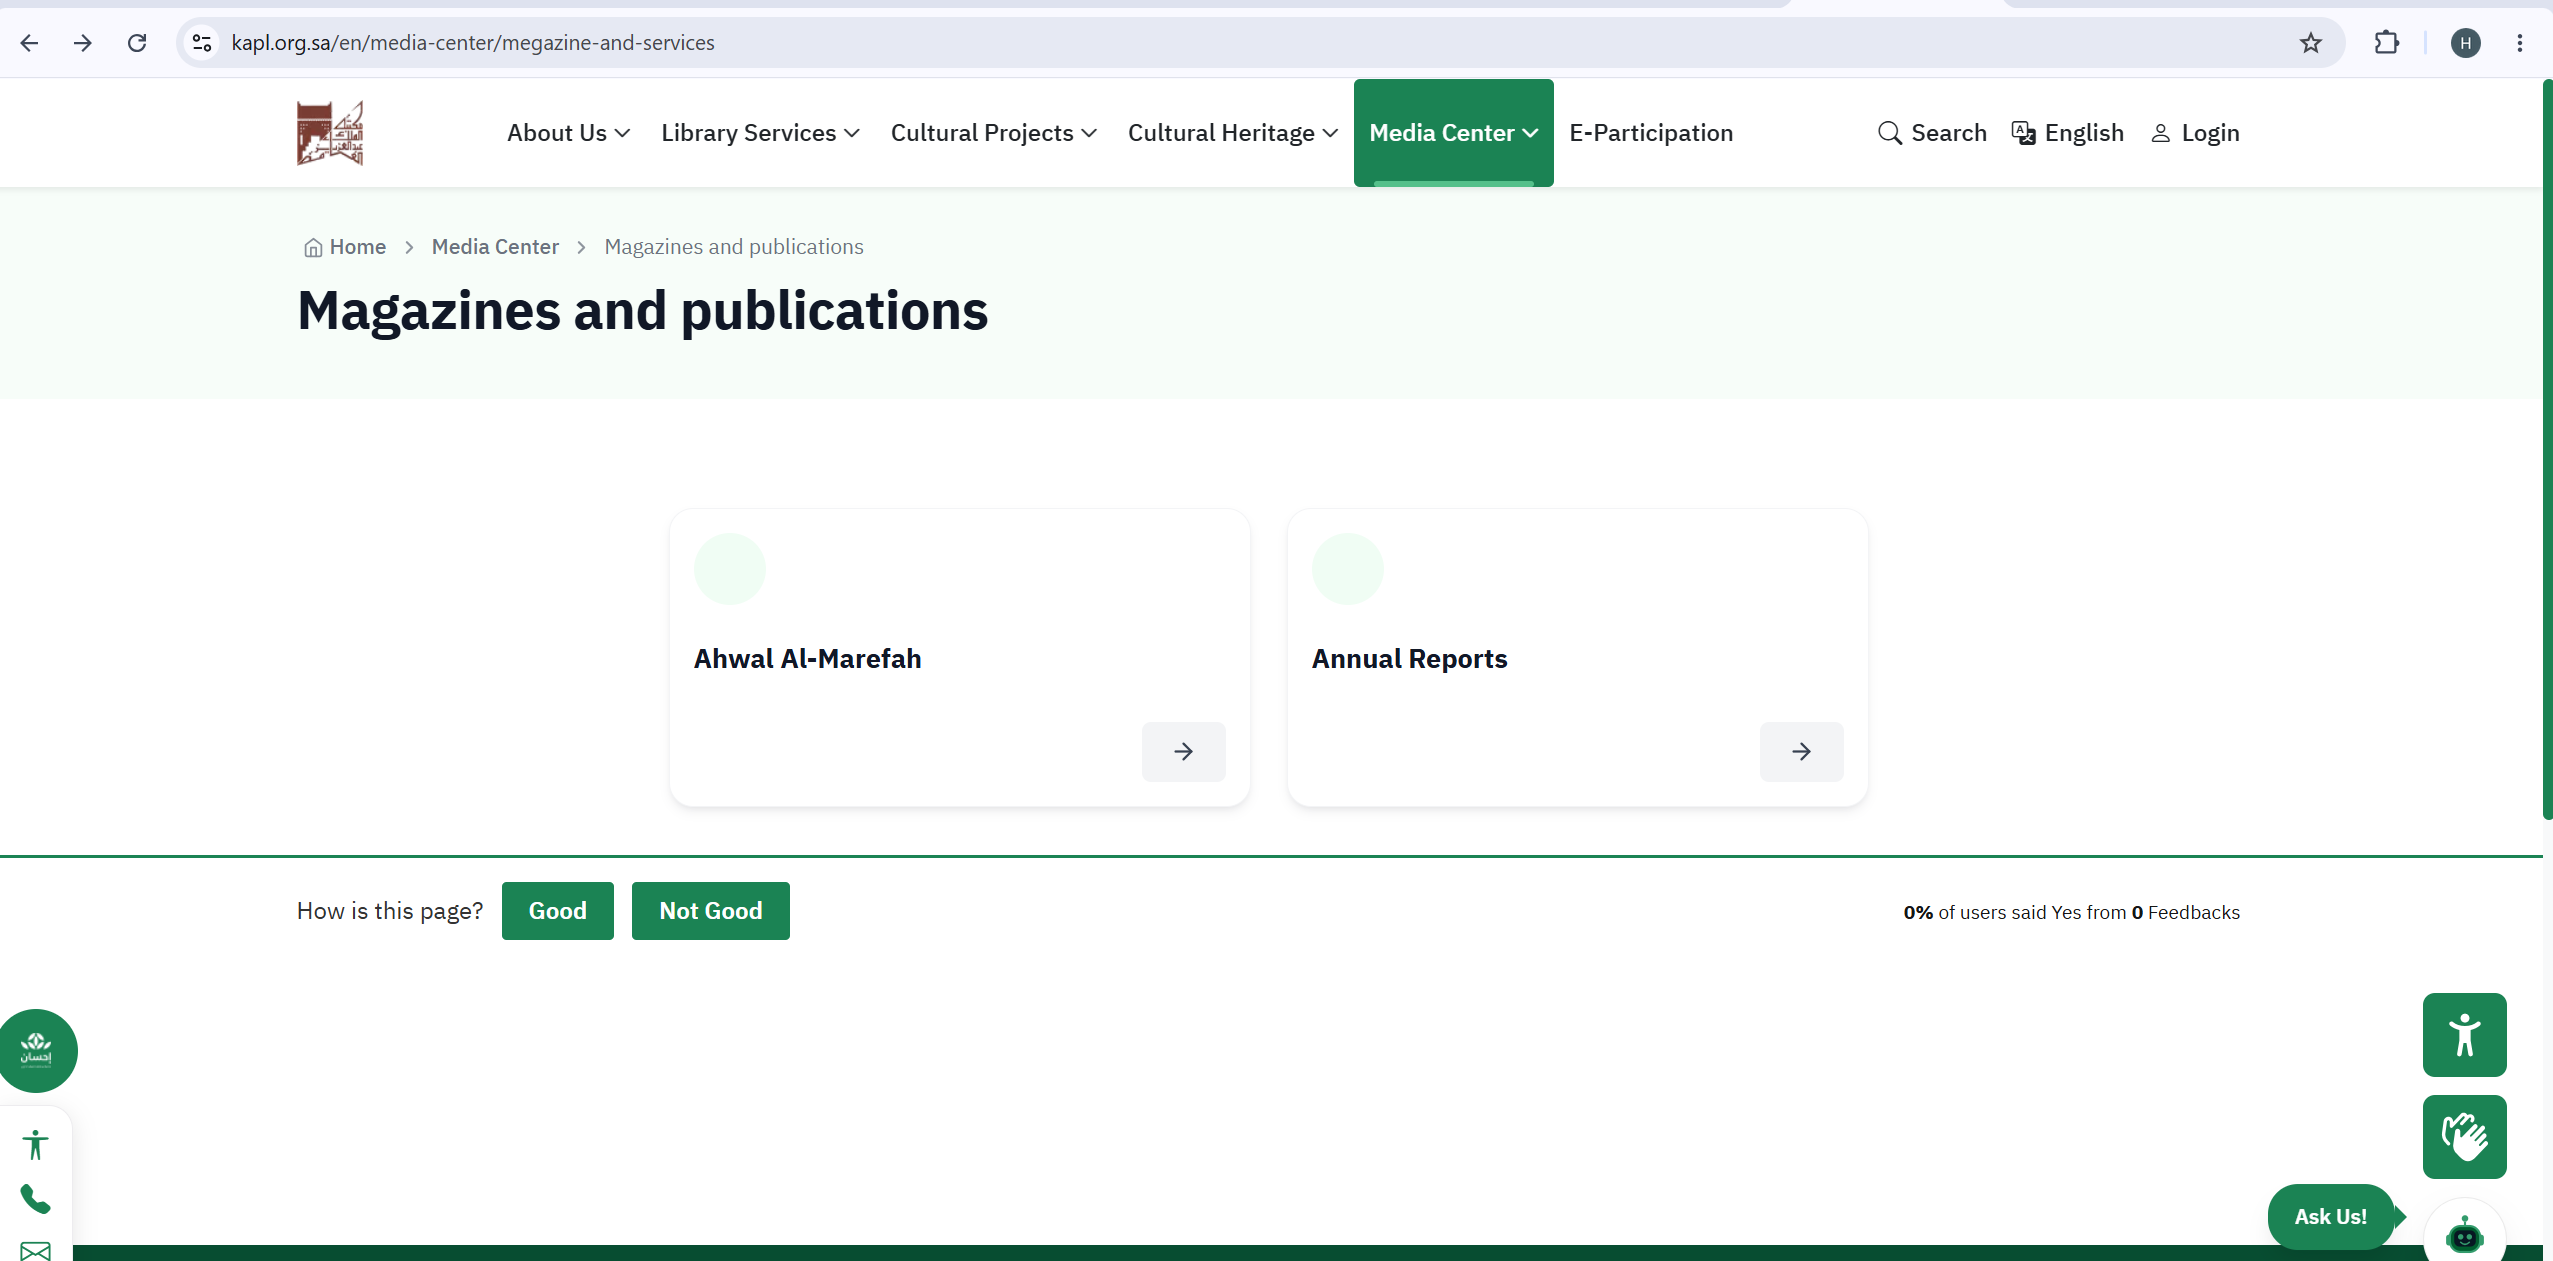Open the site Search
2553x1261 pixels.
point(1932,133)
